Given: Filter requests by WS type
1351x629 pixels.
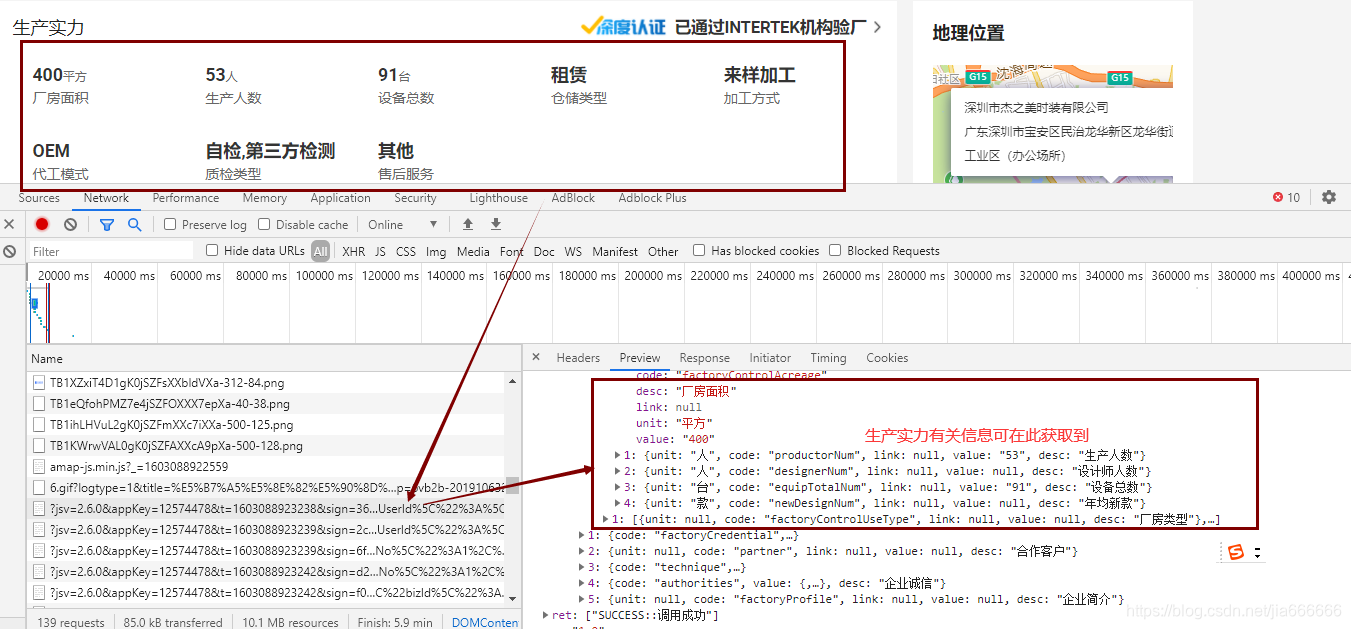Looking at the screenshot, I should coord(573,252).
